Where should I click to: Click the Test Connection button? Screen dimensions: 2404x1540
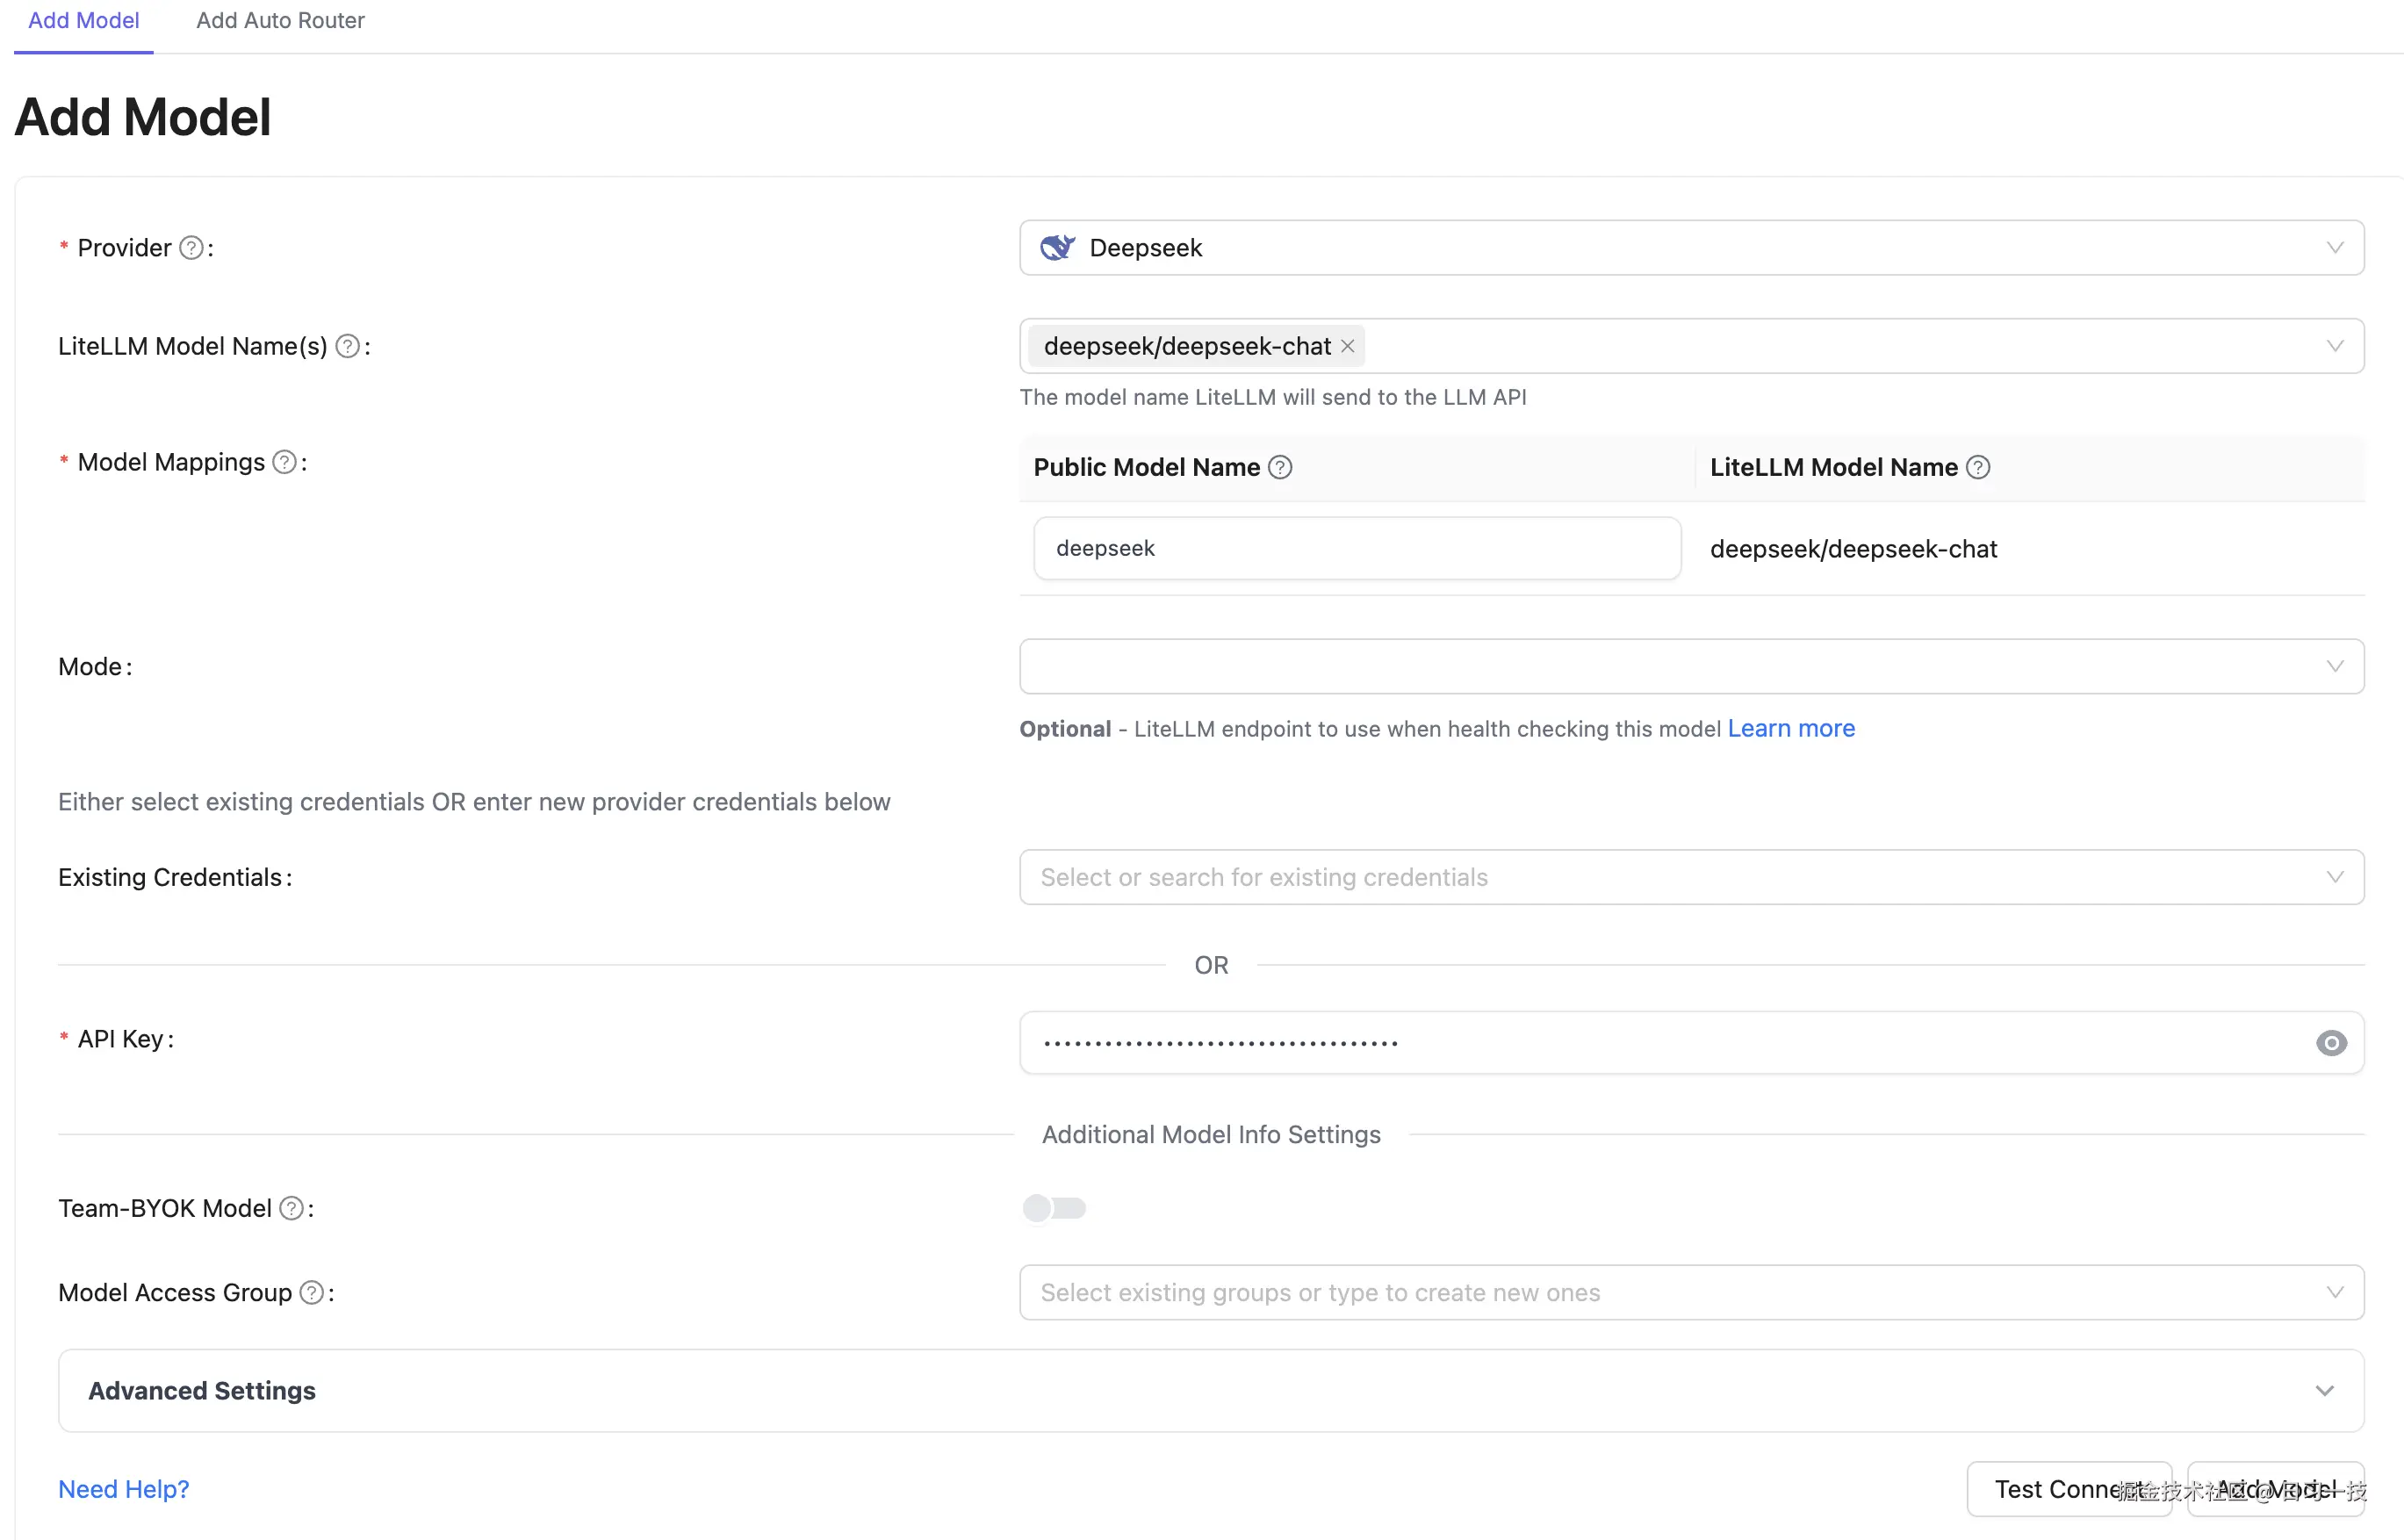[2069, 1489]
